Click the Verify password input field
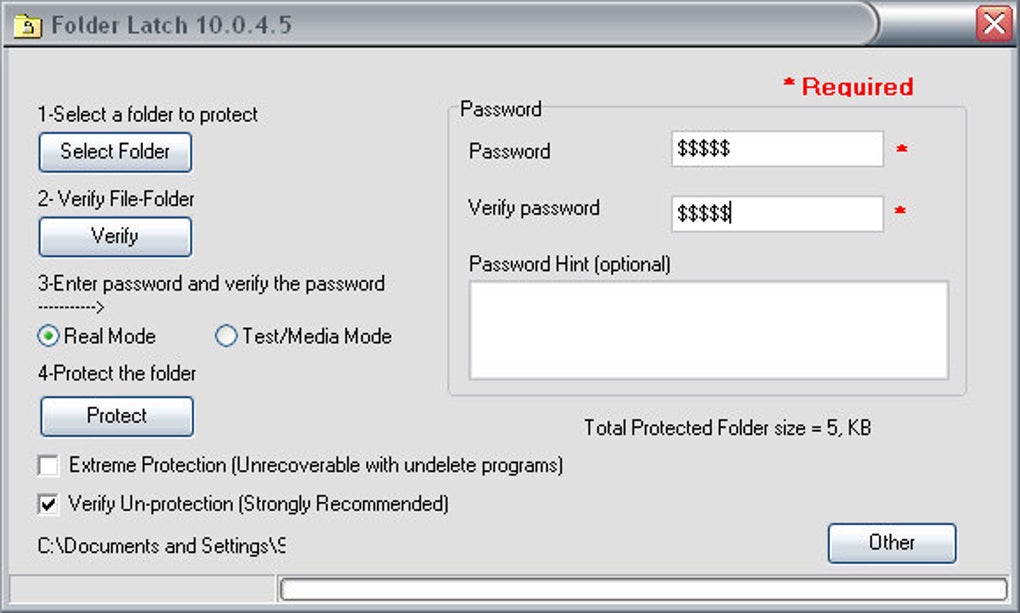The height and width of the screenshot is (613, 1020). click(x=777, y=213)
